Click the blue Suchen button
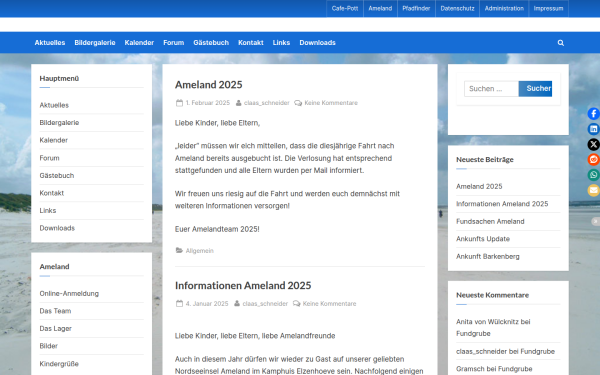Screen dimensions: 600x375 [x=535, y=89]
